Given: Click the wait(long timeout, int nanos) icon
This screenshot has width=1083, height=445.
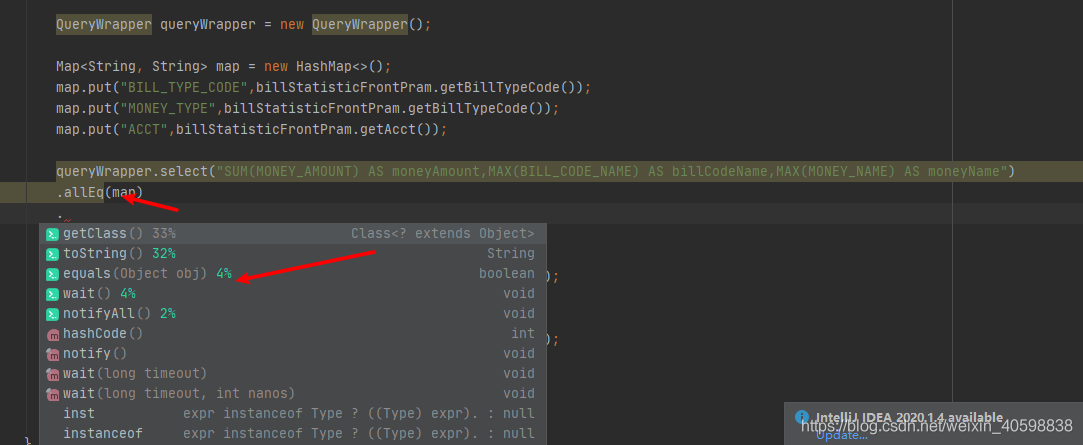Looking at the screenshot, I should click(52, 394).
